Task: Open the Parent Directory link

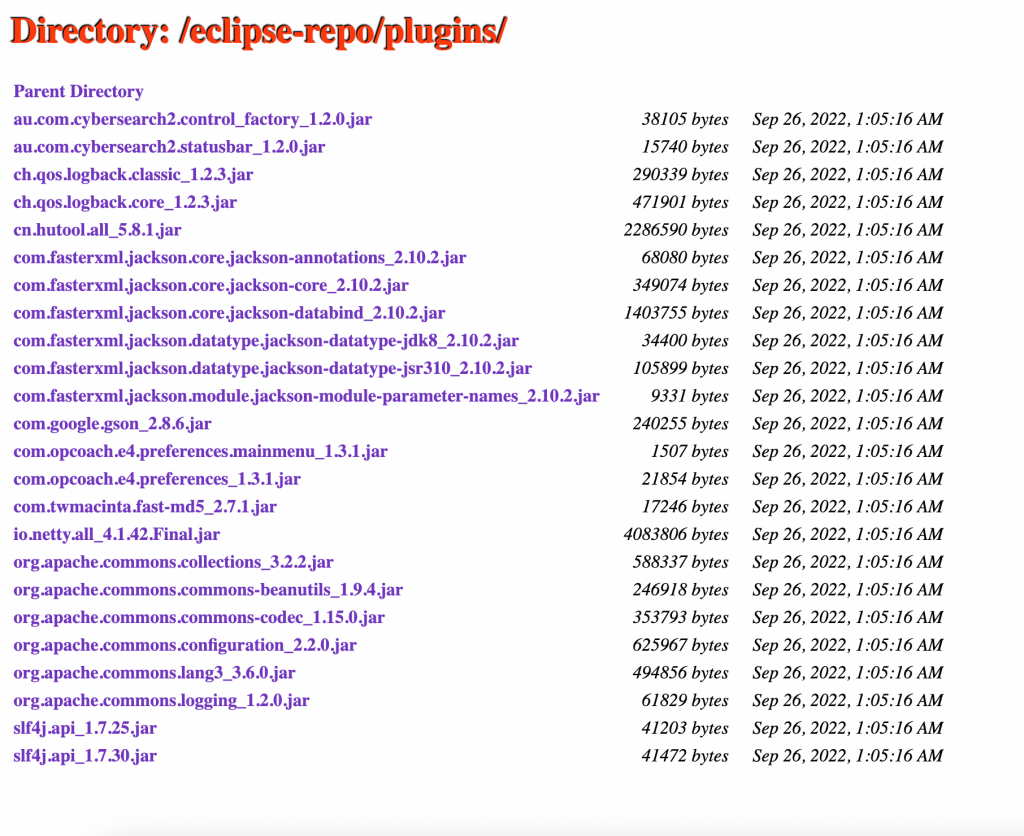Action: click(78, 91)
